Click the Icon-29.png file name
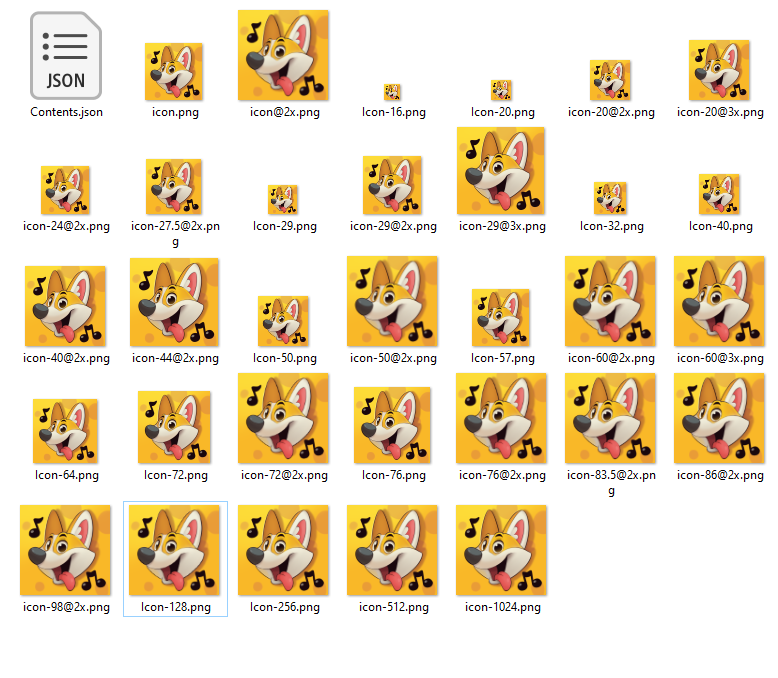The width and height of the screenshot is (778, 678). [285, 226]
